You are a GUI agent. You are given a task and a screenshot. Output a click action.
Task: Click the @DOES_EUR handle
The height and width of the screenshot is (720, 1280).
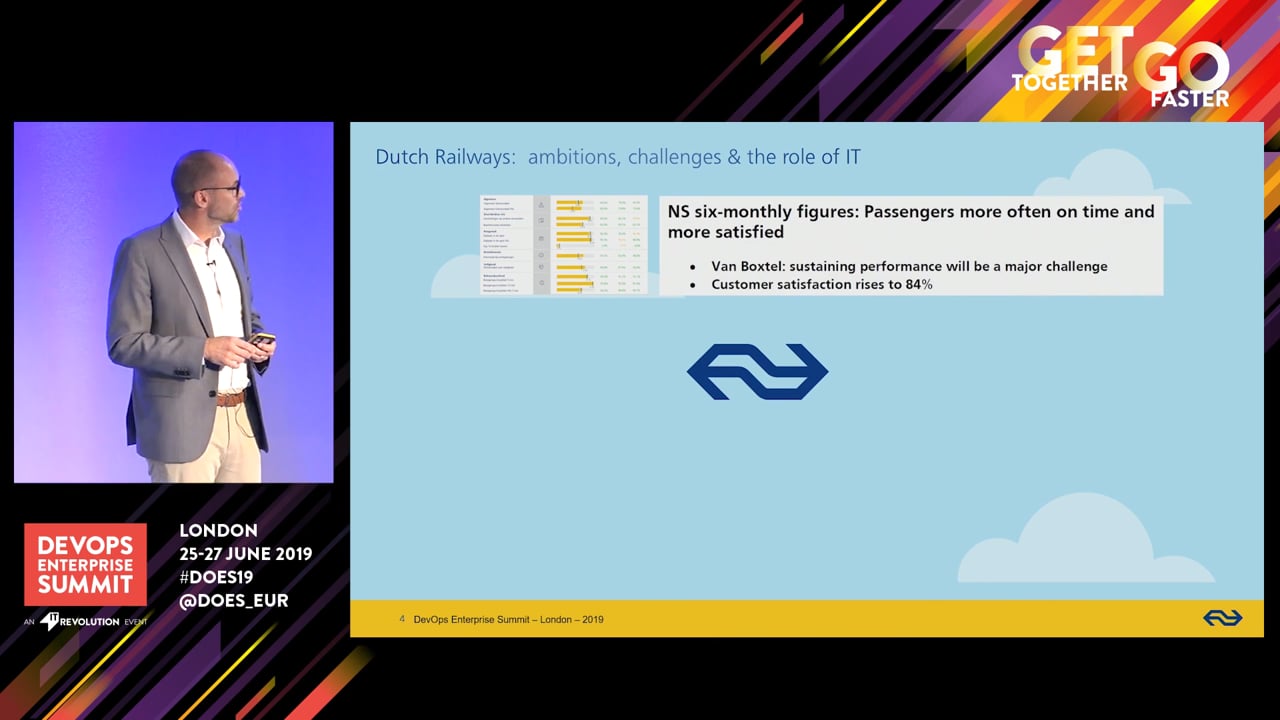tap(233, 601)
